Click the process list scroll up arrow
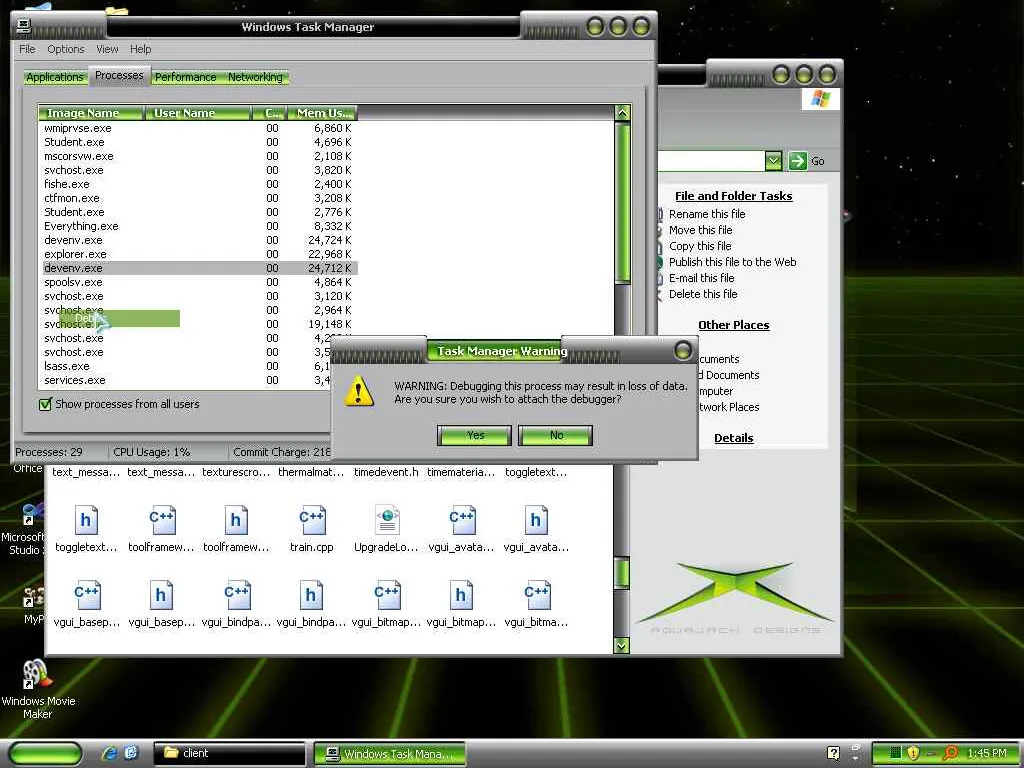The height and width of the screenshot is (768, 1024). tap(622, 113)
